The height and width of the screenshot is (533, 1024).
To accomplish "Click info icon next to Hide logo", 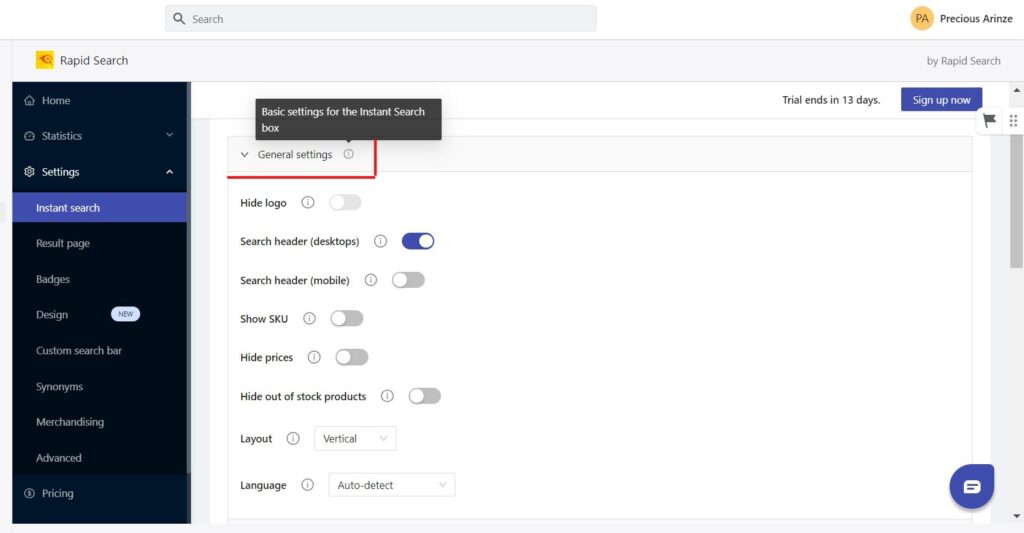I will [x=308, y=202].
